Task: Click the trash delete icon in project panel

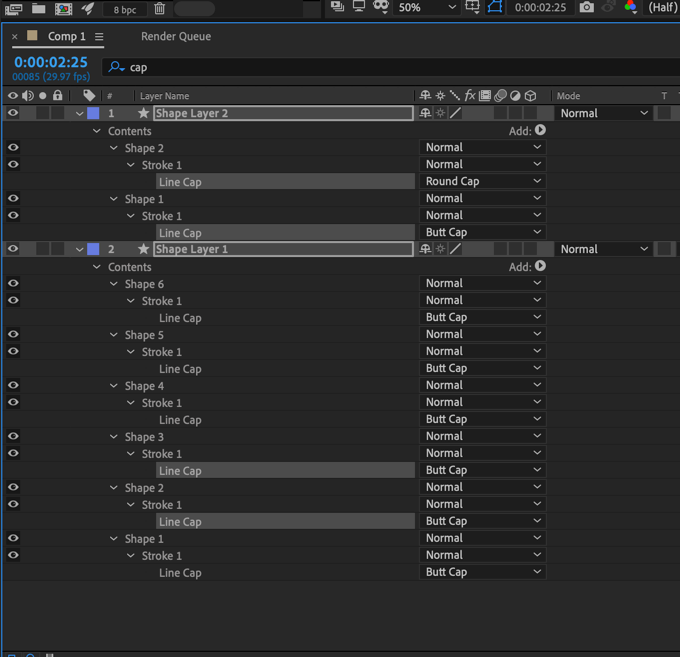Action: tap(160, 9)
